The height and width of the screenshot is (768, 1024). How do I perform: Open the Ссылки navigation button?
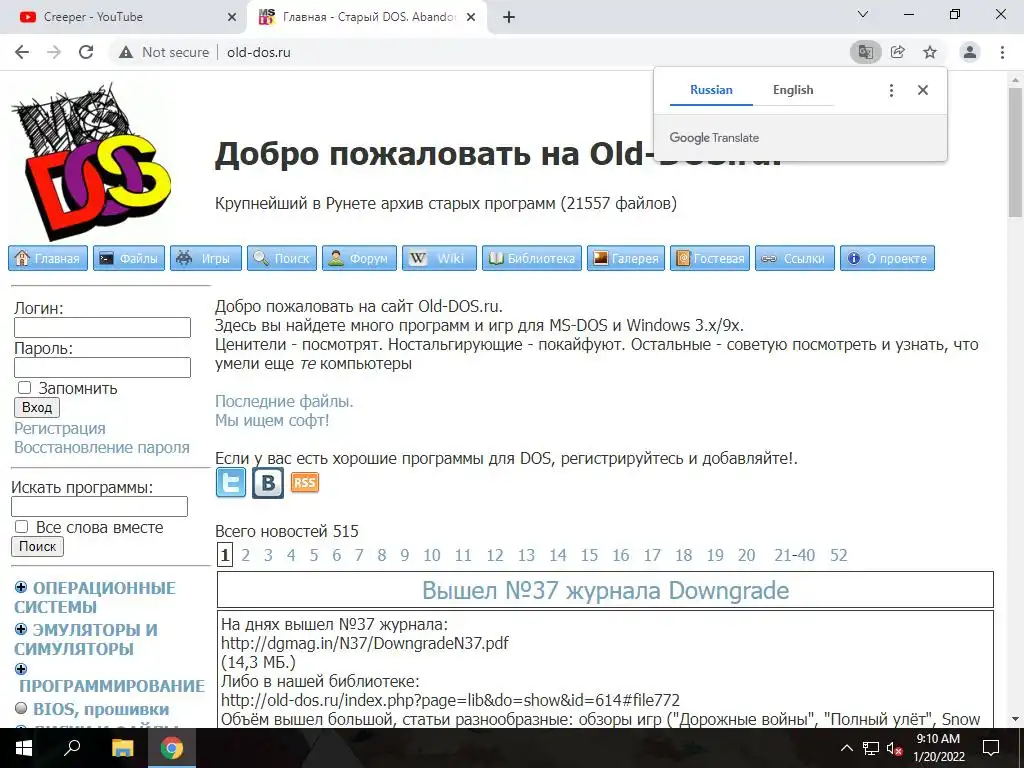point(795,258)
